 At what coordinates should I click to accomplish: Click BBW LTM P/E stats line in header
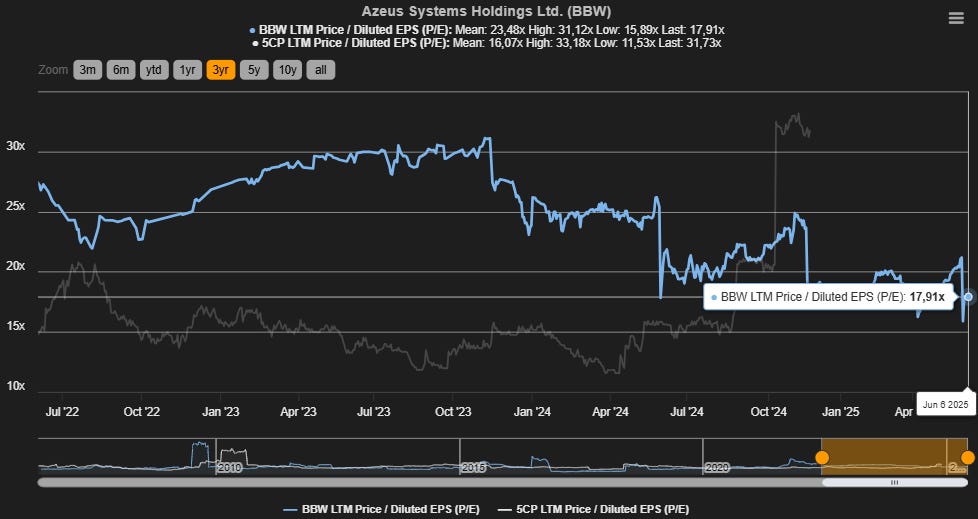(x=487, y=30)
